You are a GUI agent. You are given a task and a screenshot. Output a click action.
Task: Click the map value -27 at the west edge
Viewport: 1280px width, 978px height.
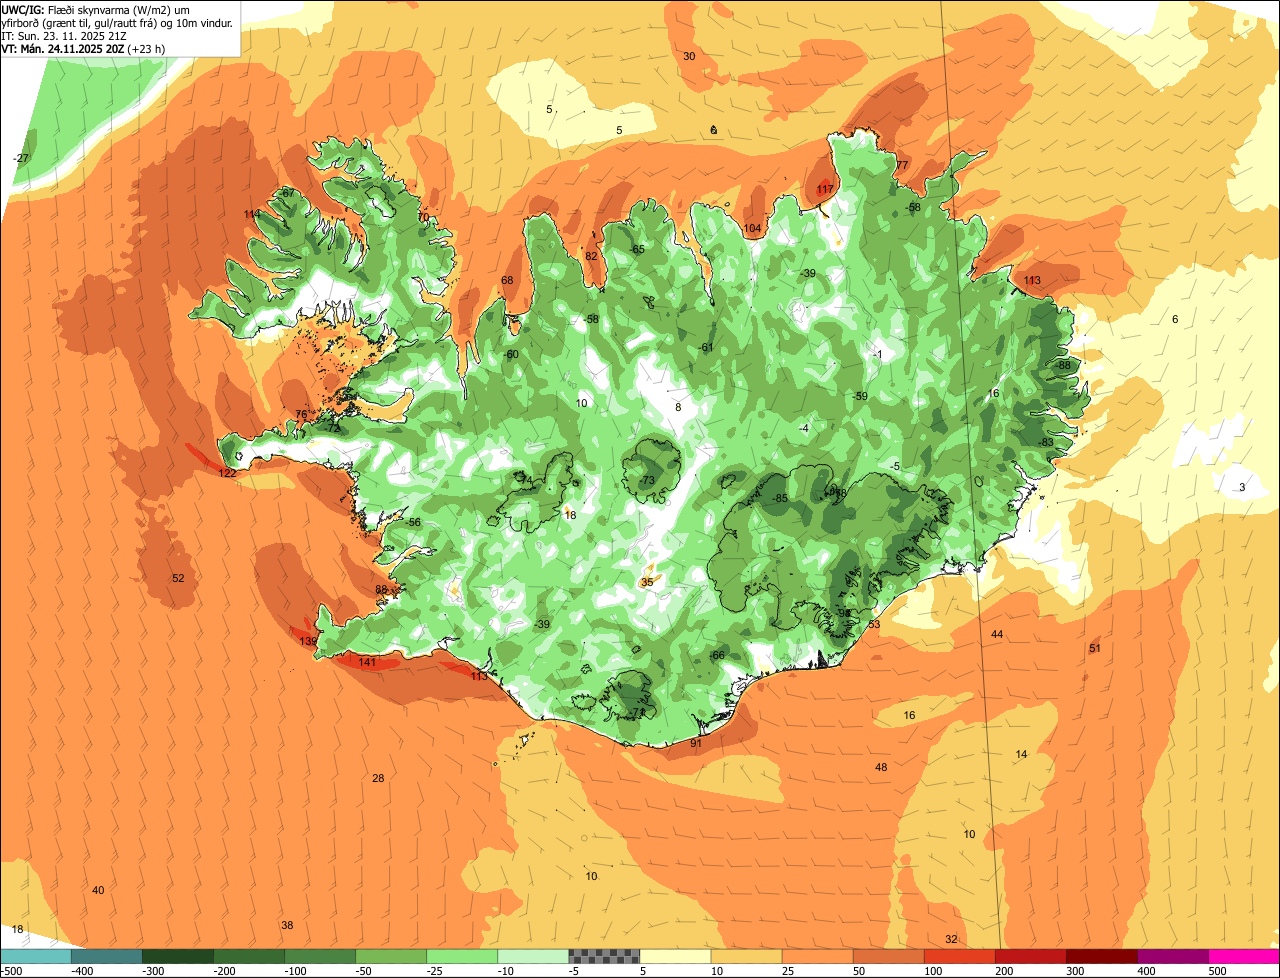(20, 158)
